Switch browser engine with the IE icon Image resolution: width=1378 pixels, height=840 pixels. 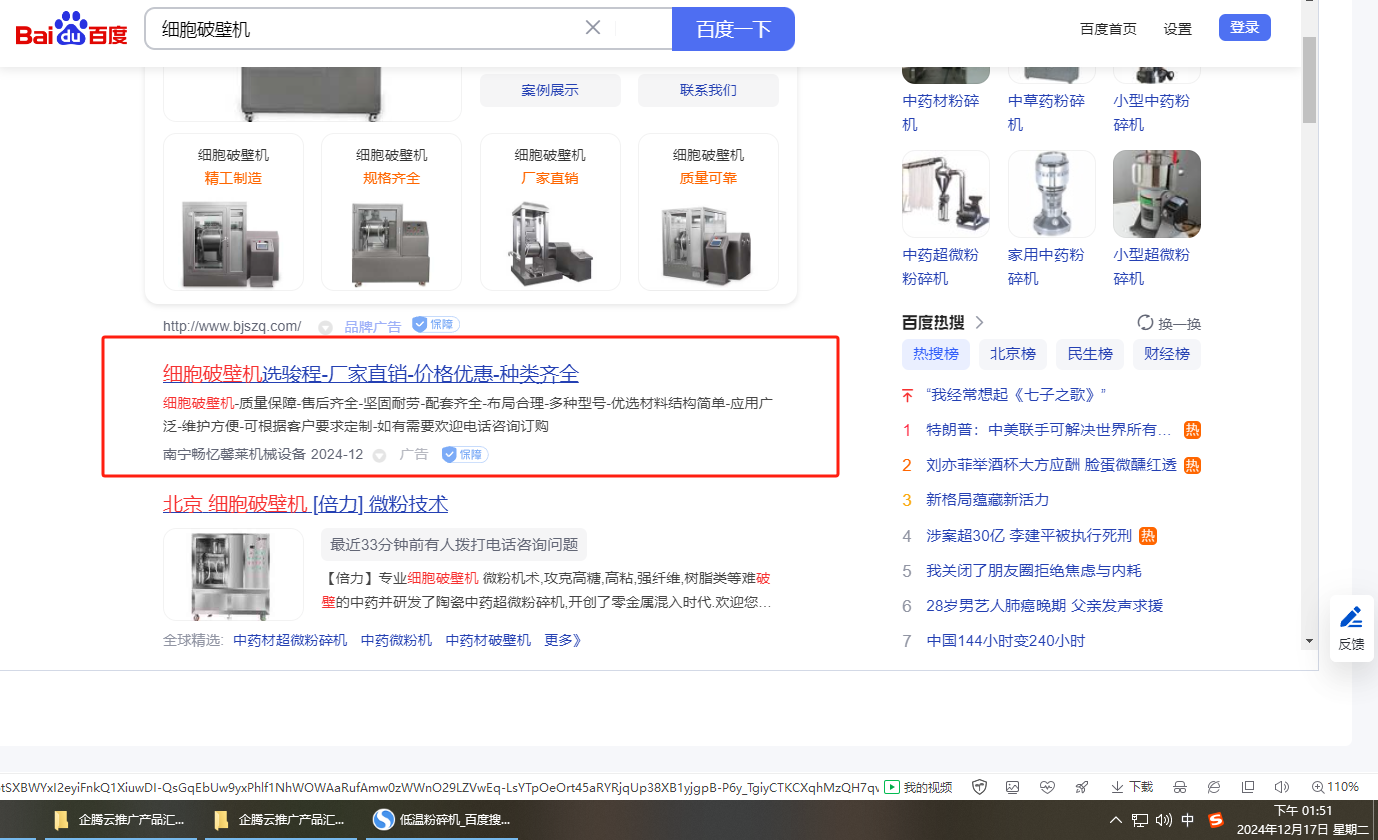pyautogui.click(x=1214, y=787)
